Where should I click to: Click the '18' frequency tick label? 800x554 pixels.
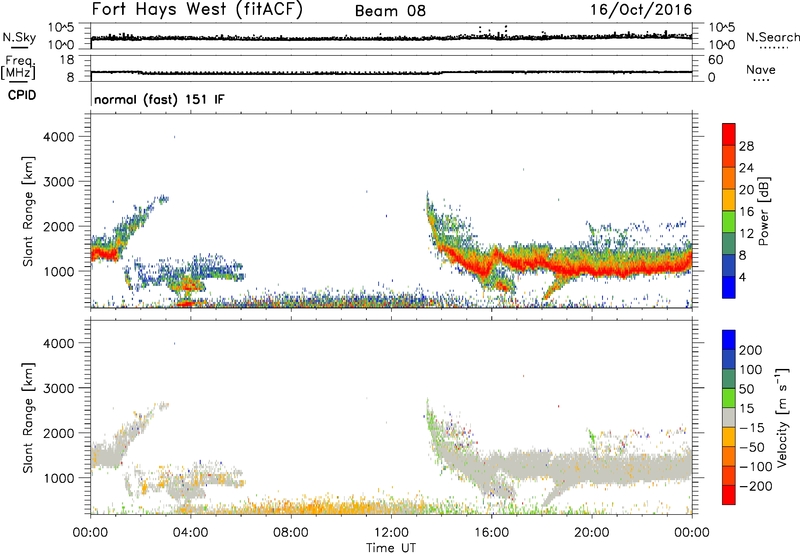[x=67, y=60]
